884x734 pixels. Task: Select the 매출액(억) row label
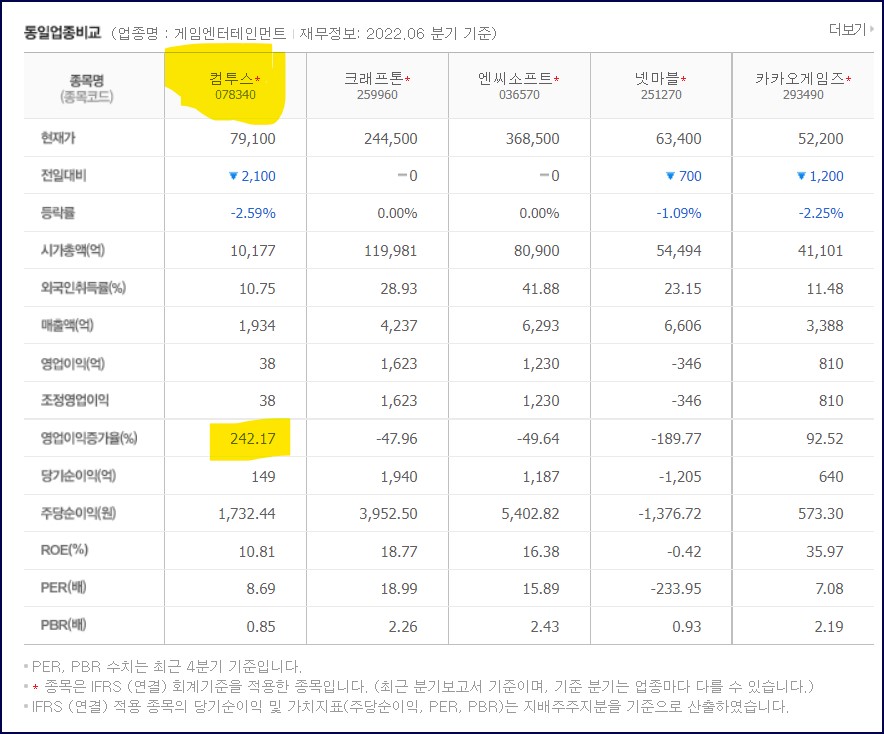67,325
